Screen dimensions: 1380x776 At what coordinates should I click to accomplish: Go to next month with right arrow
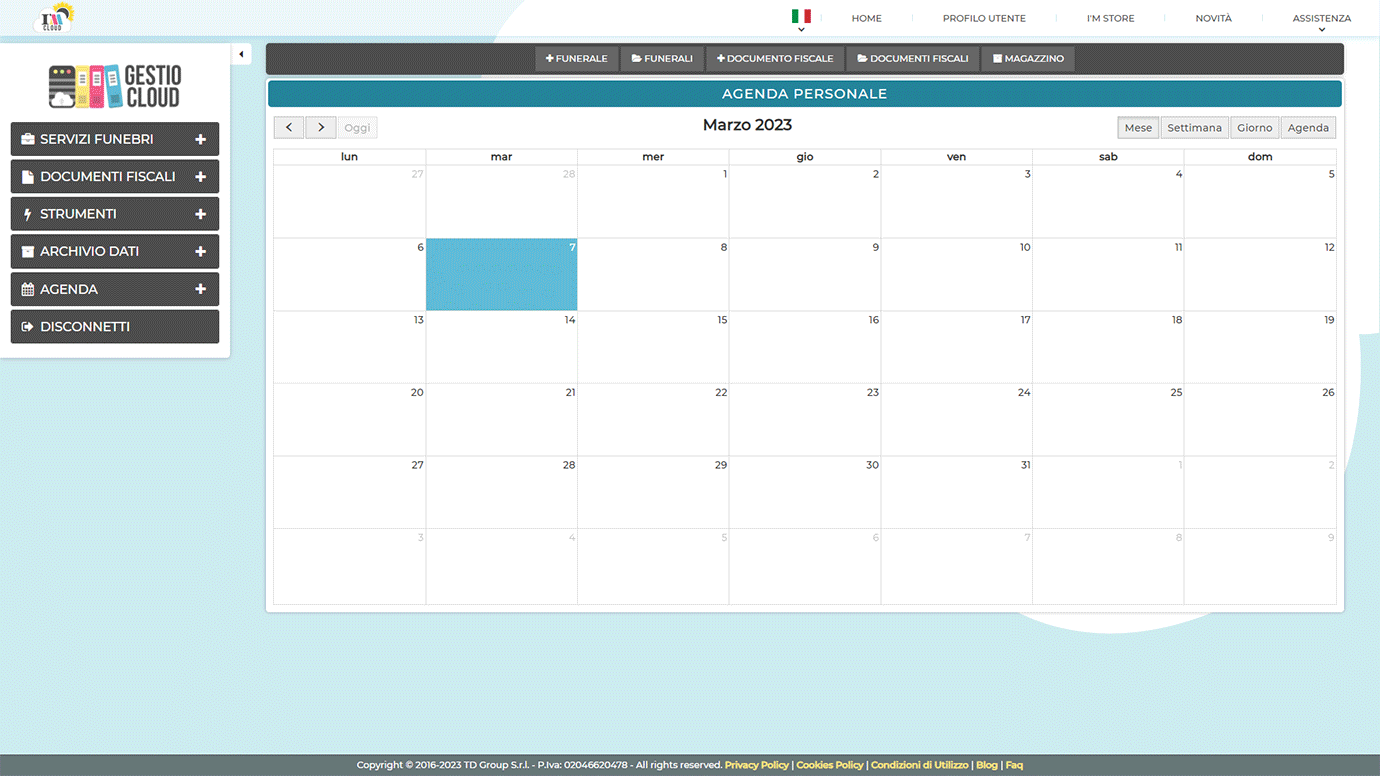tap(321, 128)
